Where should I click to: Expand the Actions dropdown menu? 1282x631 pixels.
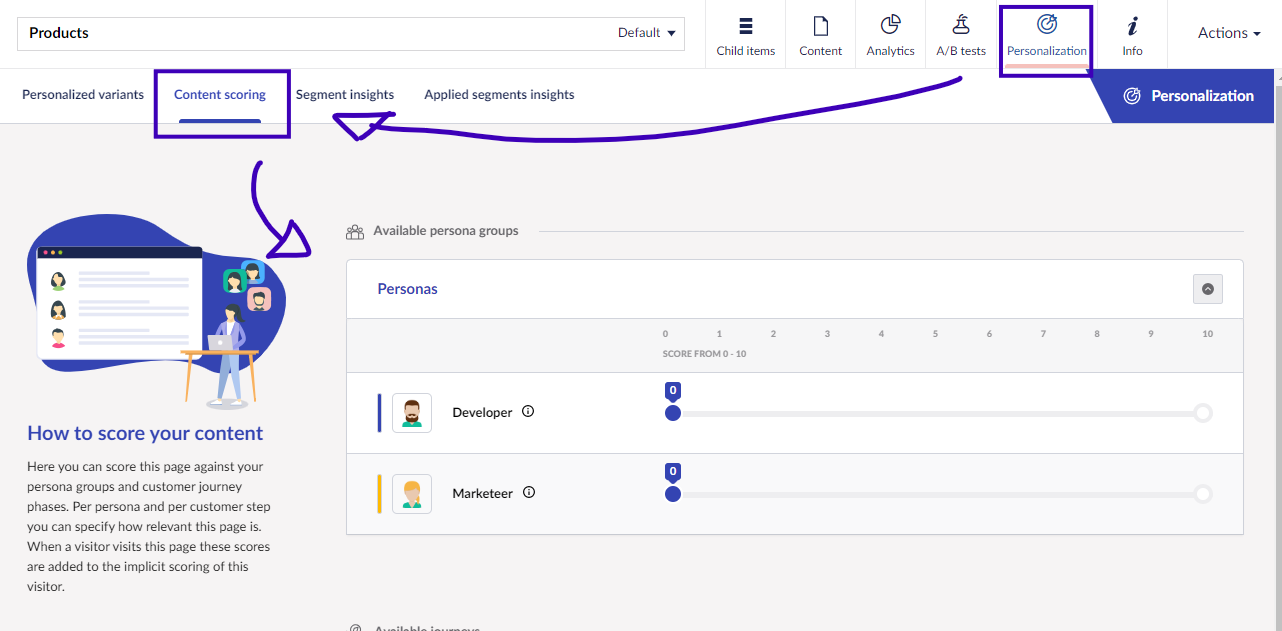pos(1228,33)
